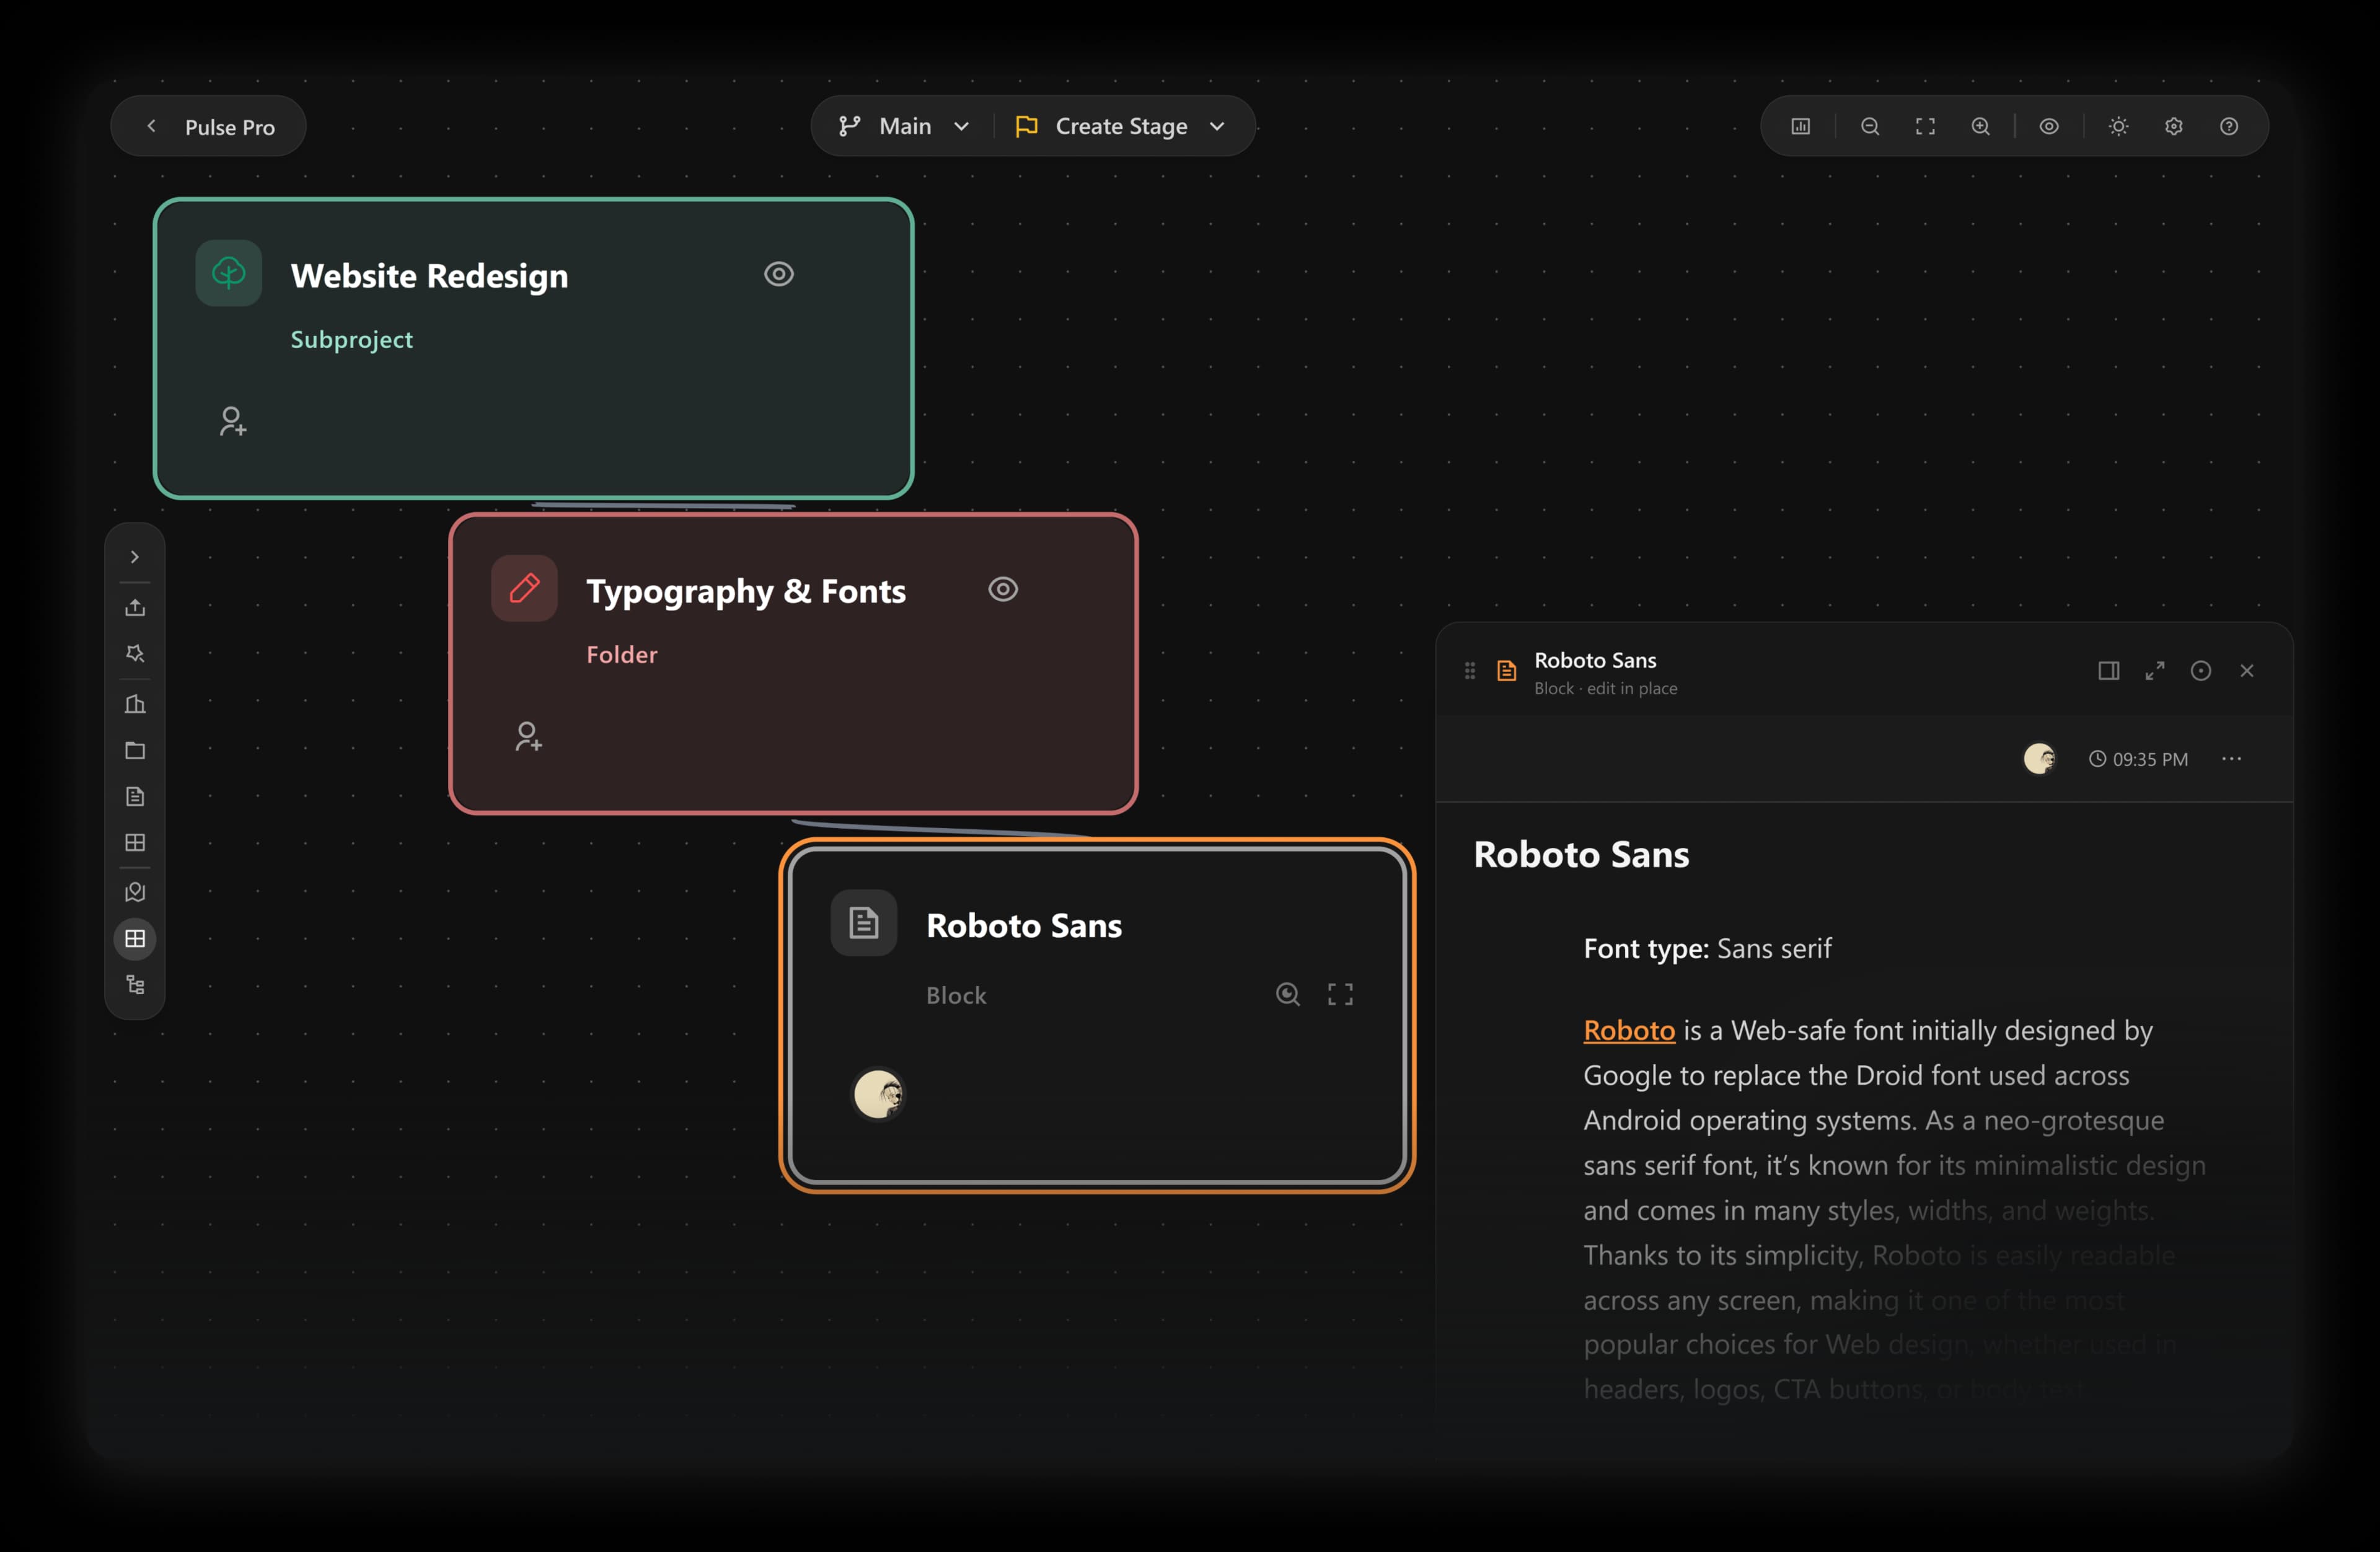
Task: Add assignee on Typography & Fonts folder
Action: (x=528, y=737)
